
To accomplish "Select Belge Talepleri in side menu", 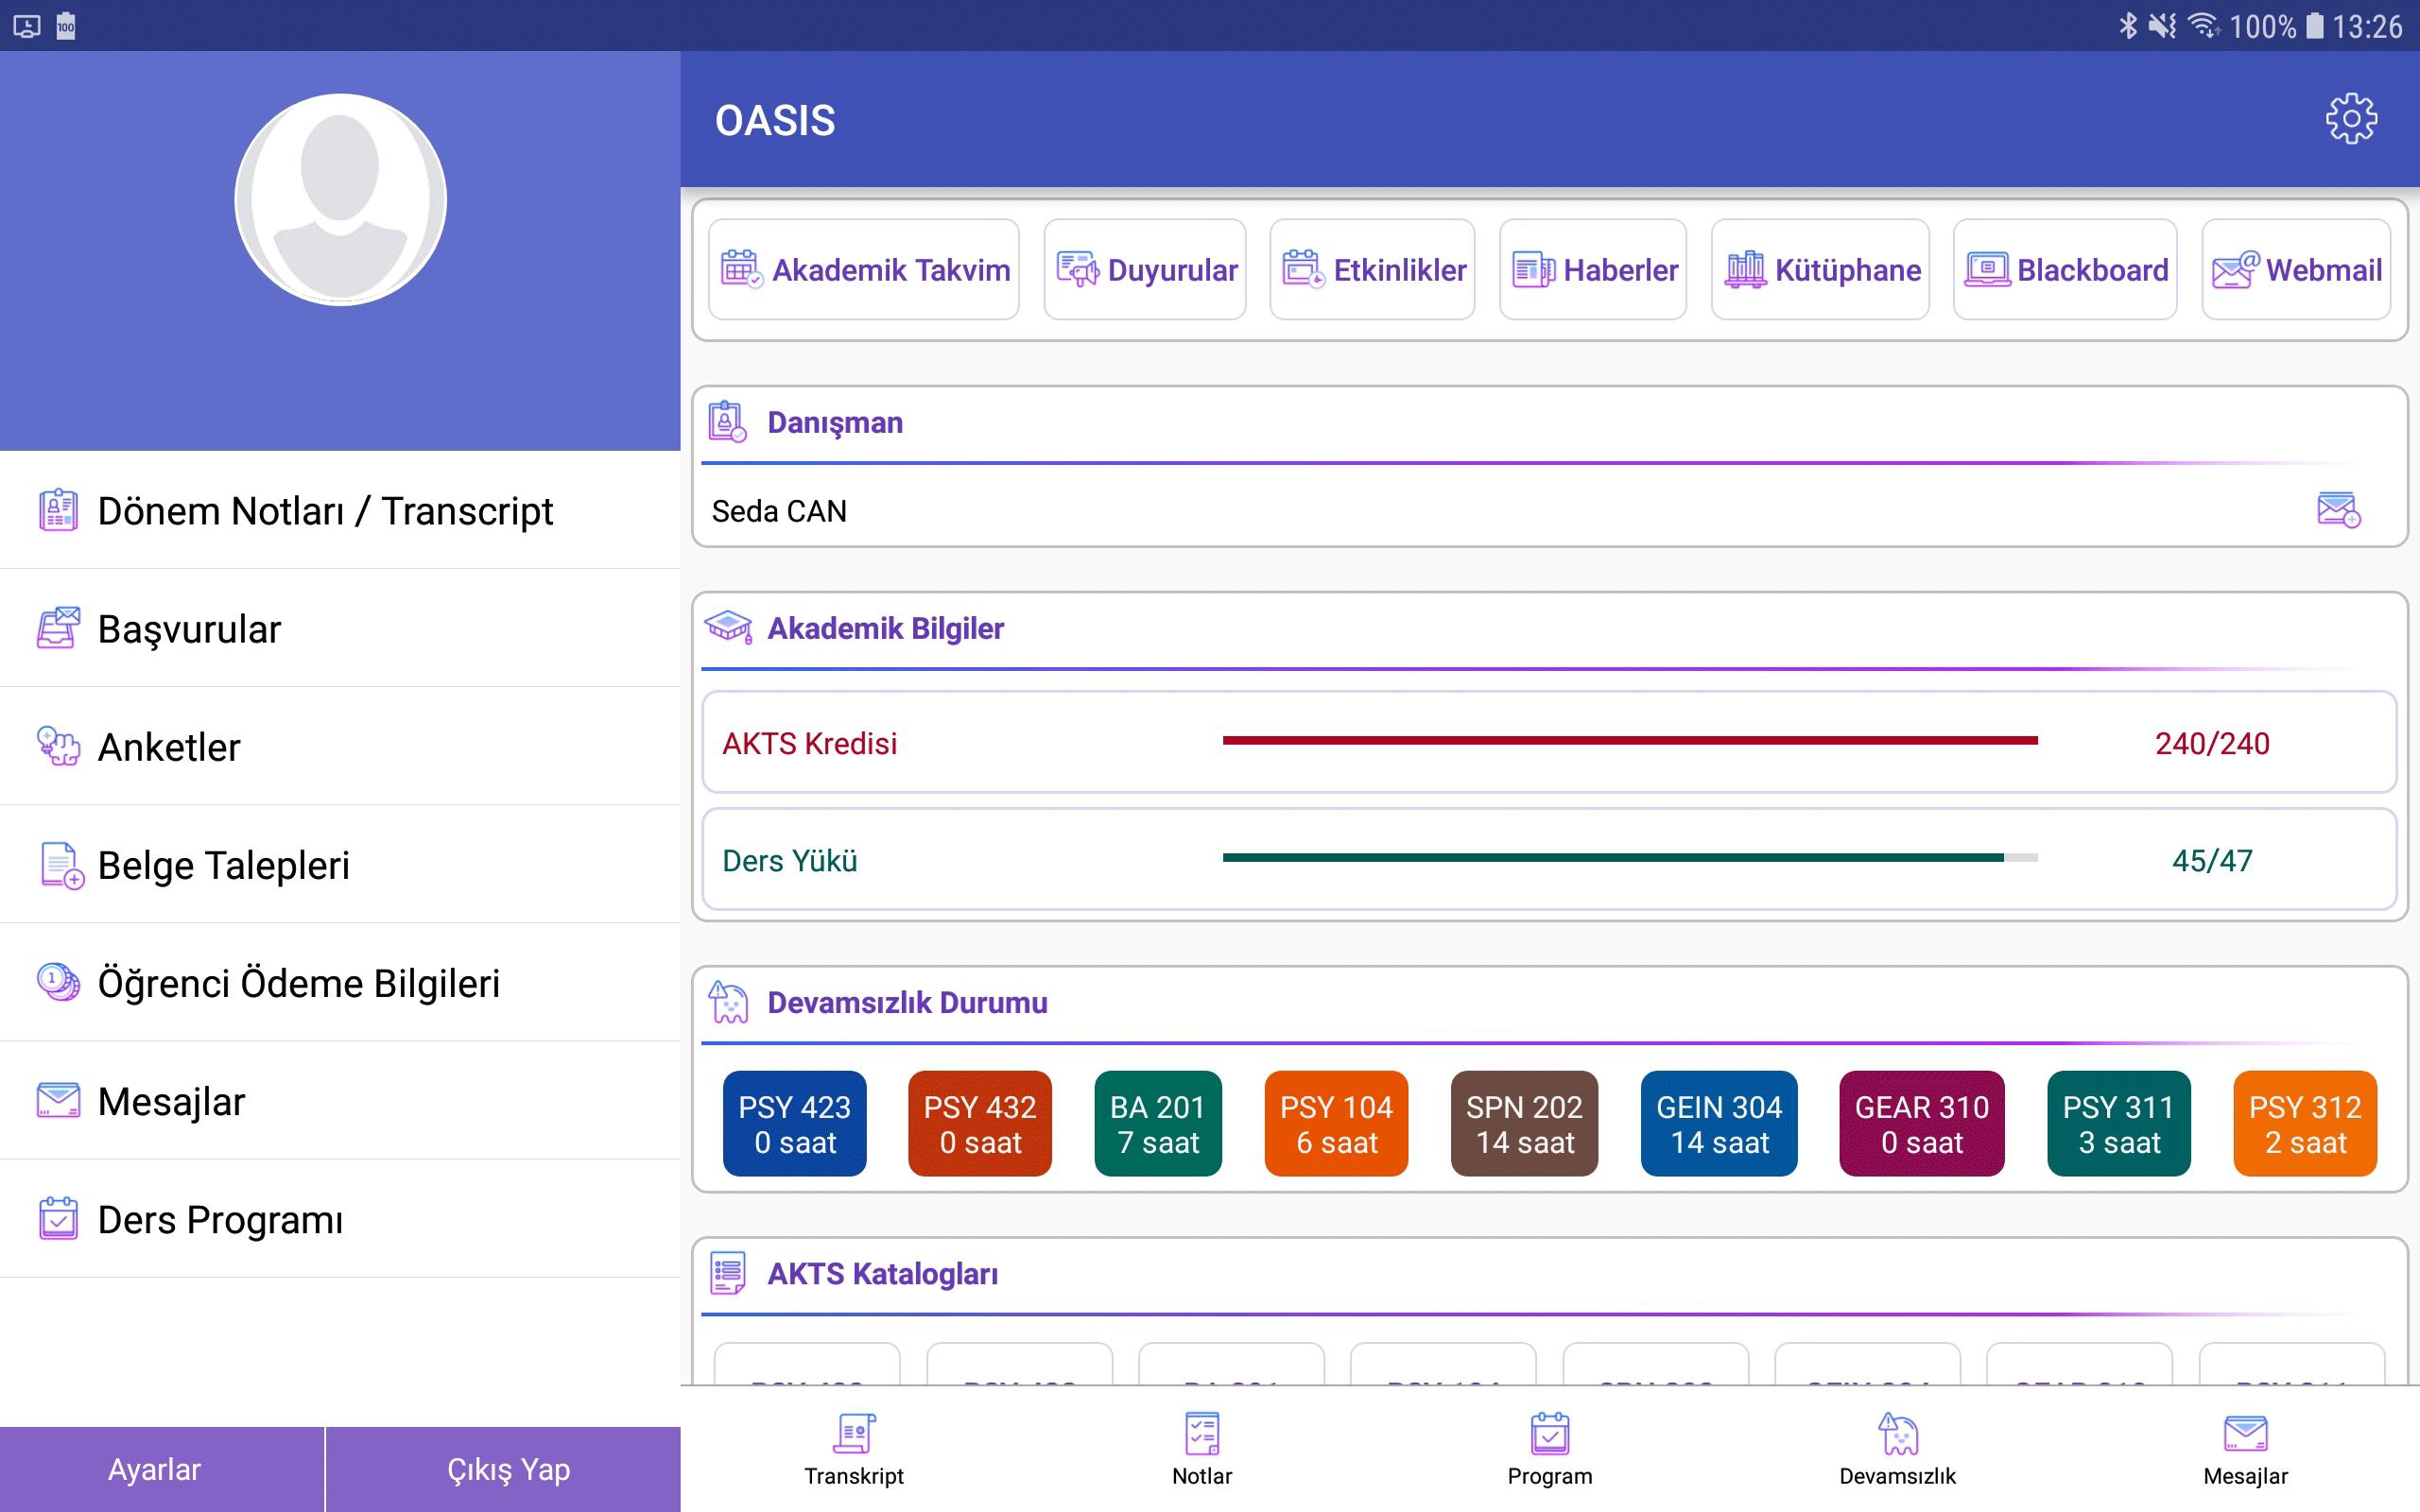I will [223, 865].
